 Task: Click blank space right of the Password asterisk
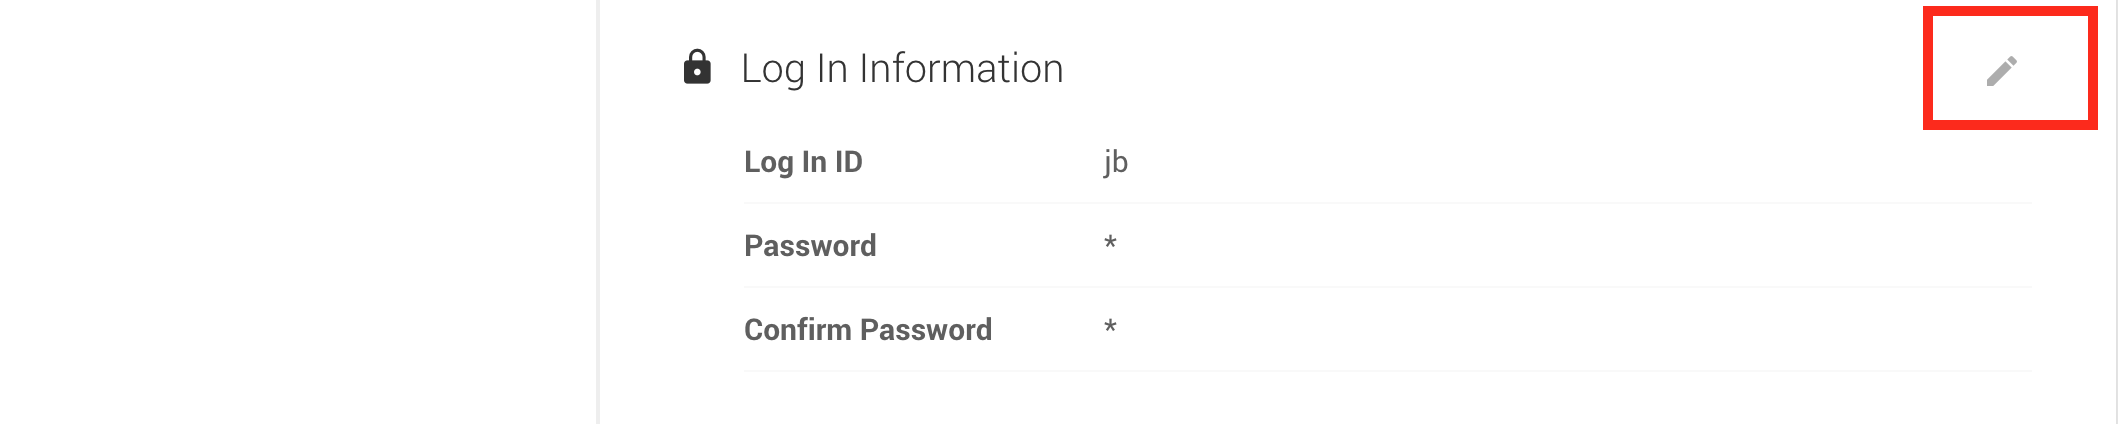(x=1500, y=246)
